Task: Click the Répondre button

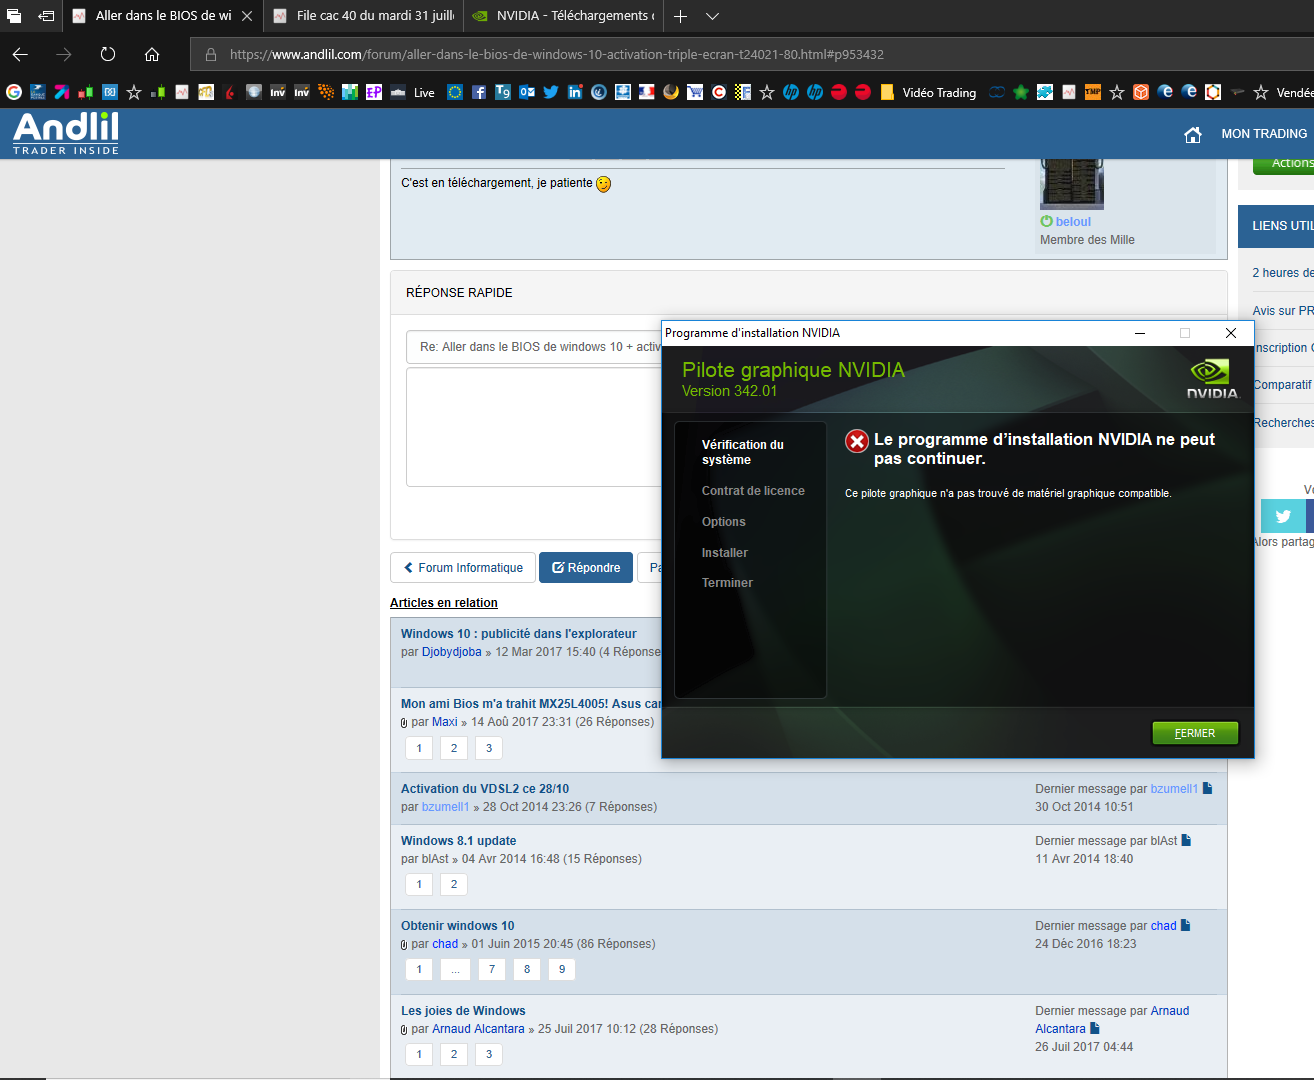Action: coord(586,567)
